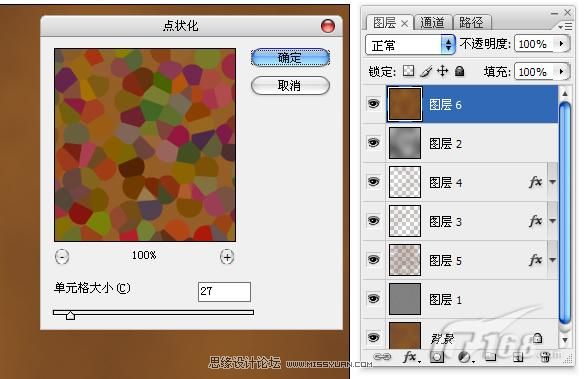
Task: Click layers scrollbar up arrow
Action: (x=565, y=94)
